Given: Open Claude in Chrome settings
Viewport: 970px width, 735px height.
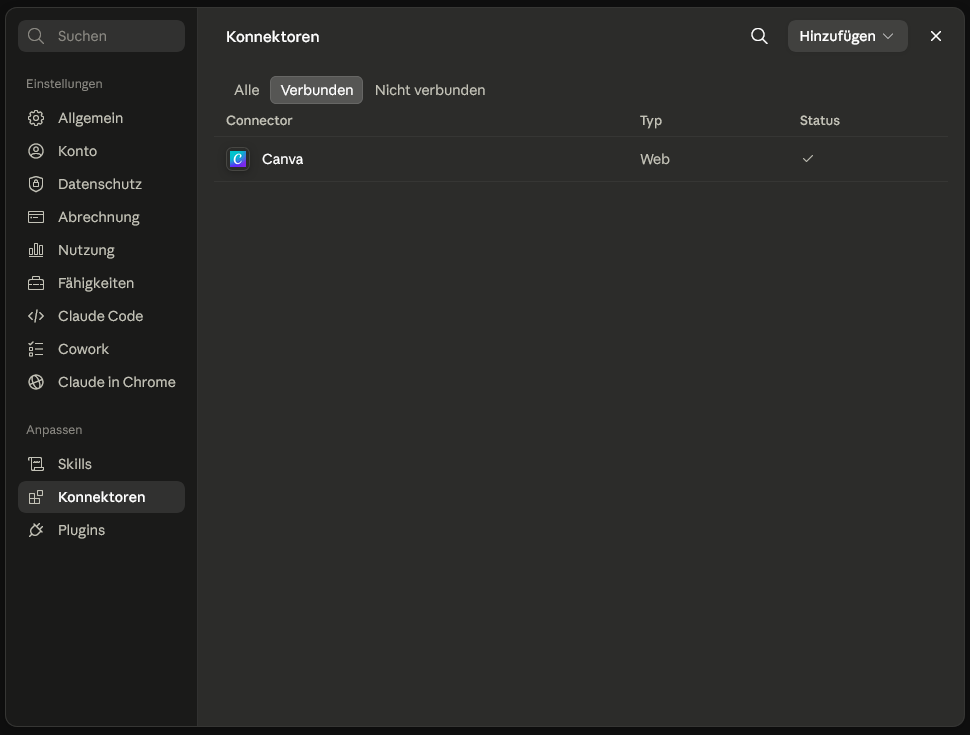Looking at the screenshot, I should [x=101, y=382].
